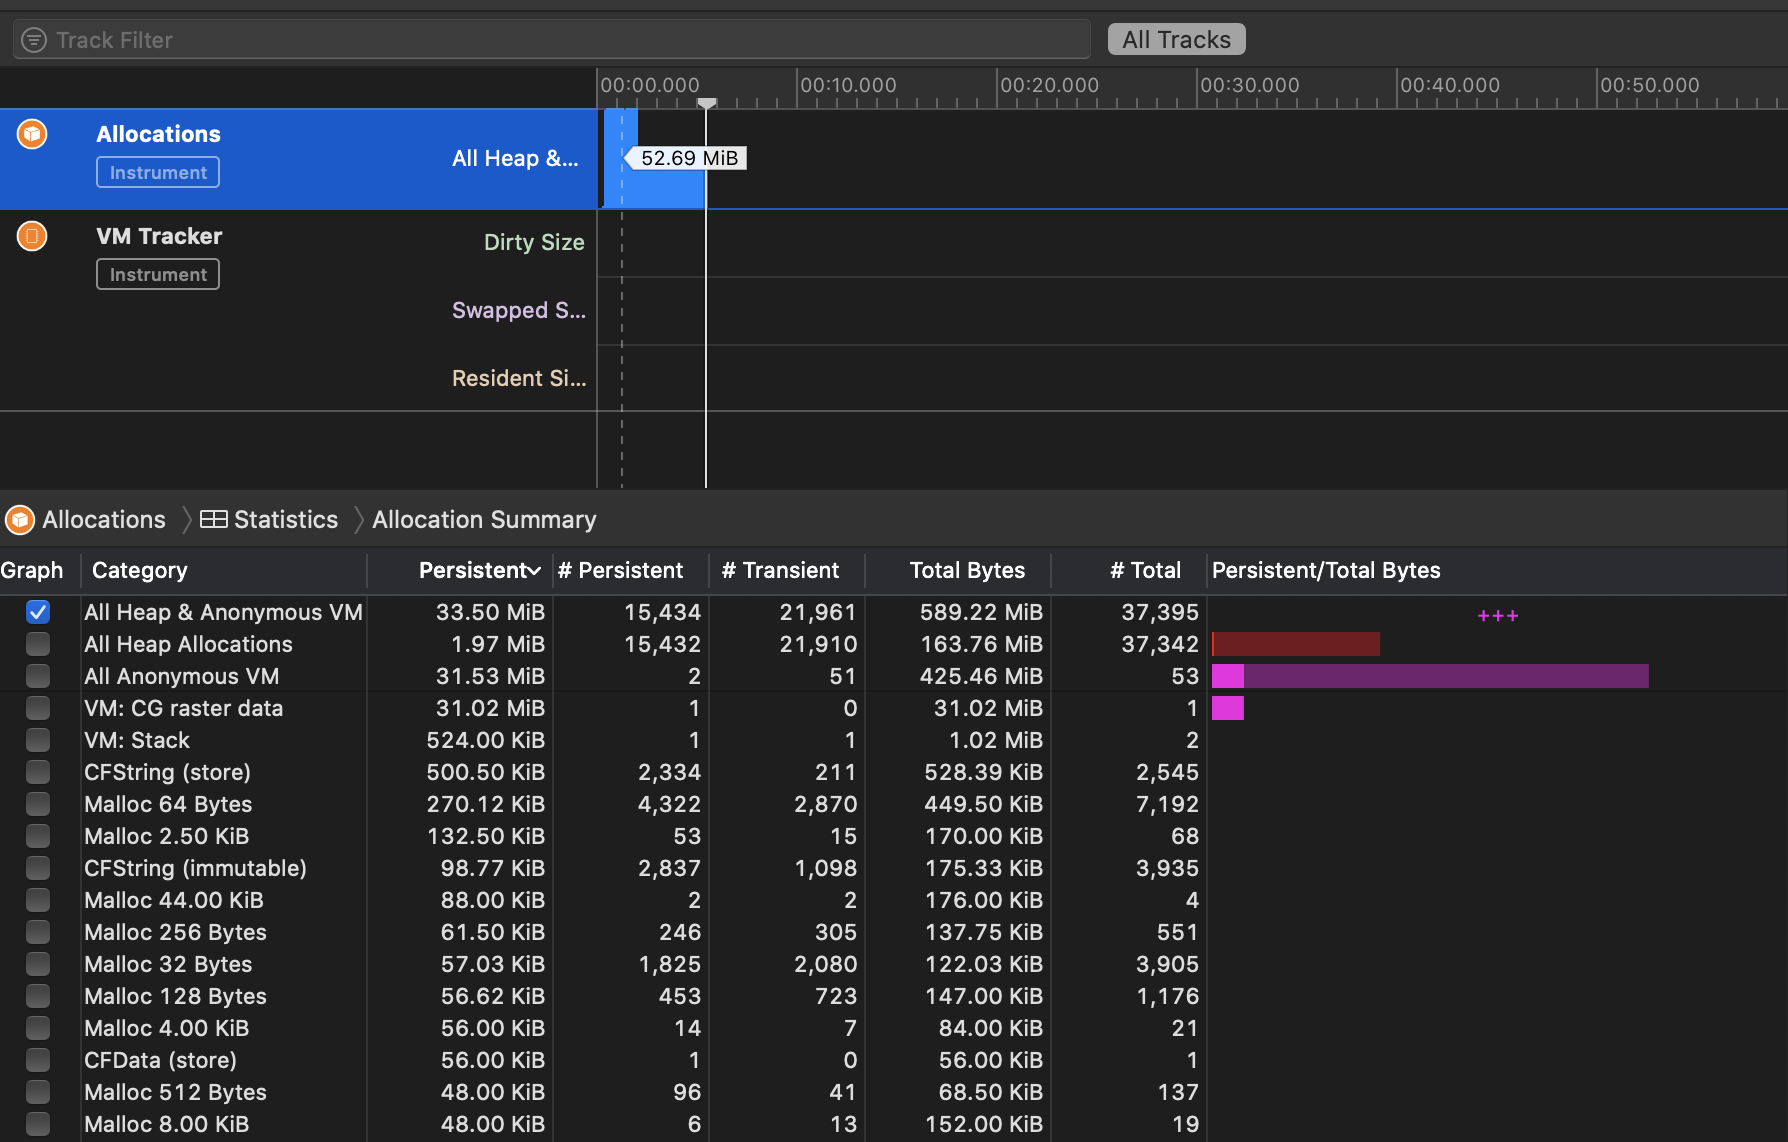Click the Allocations instrument track icon

tap(32, 133)
